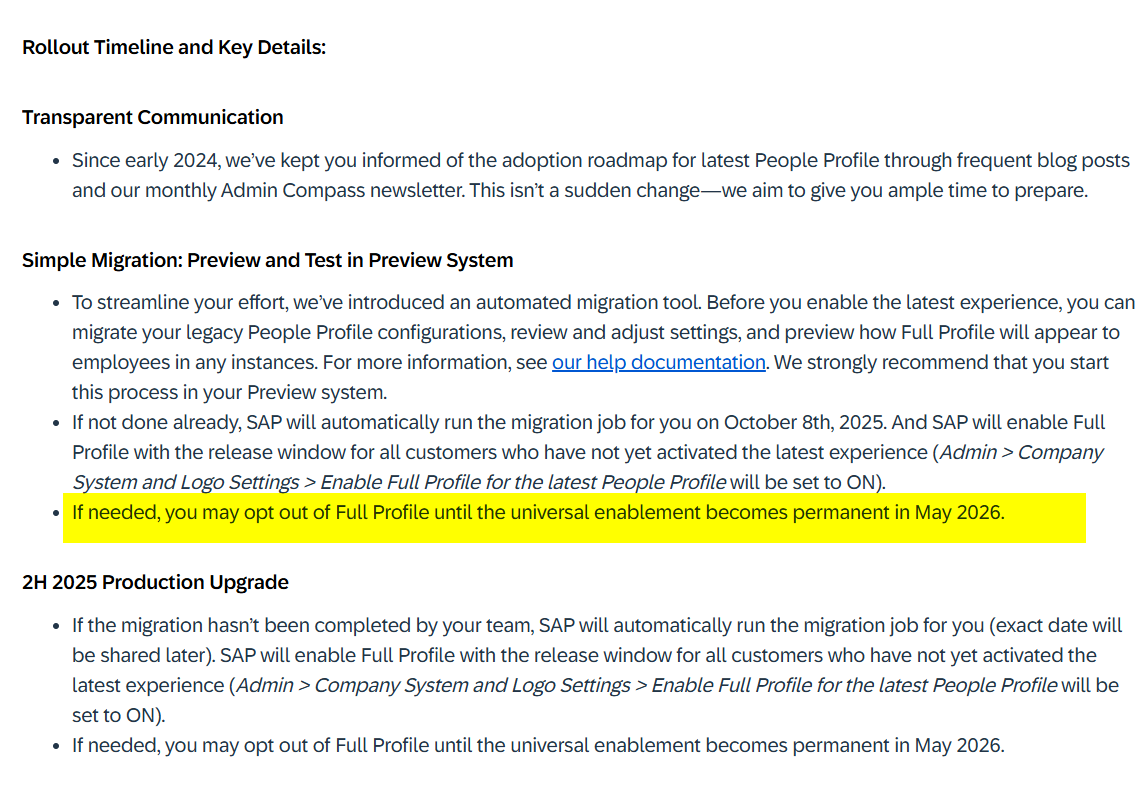Select the 'Simple Migration: Preview and Test' heading
The image size is (1140, 800).
click(x=268, y=260)
